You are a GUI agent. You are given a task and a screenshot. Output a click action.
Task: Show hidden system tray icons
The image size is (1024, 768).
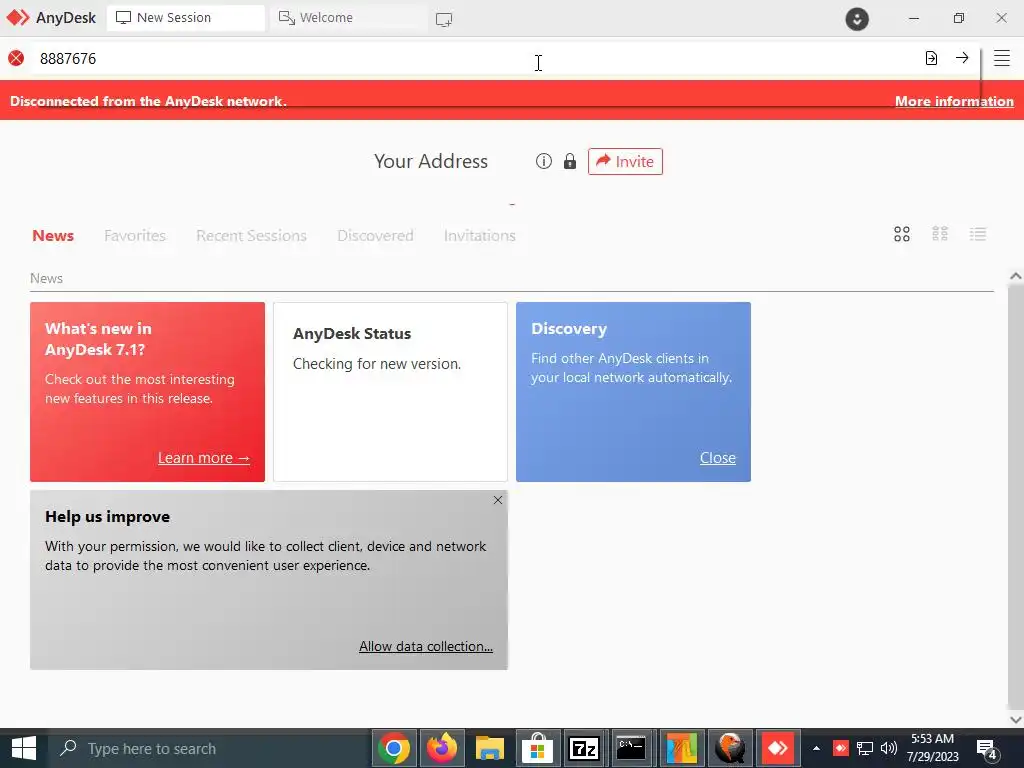816,748
